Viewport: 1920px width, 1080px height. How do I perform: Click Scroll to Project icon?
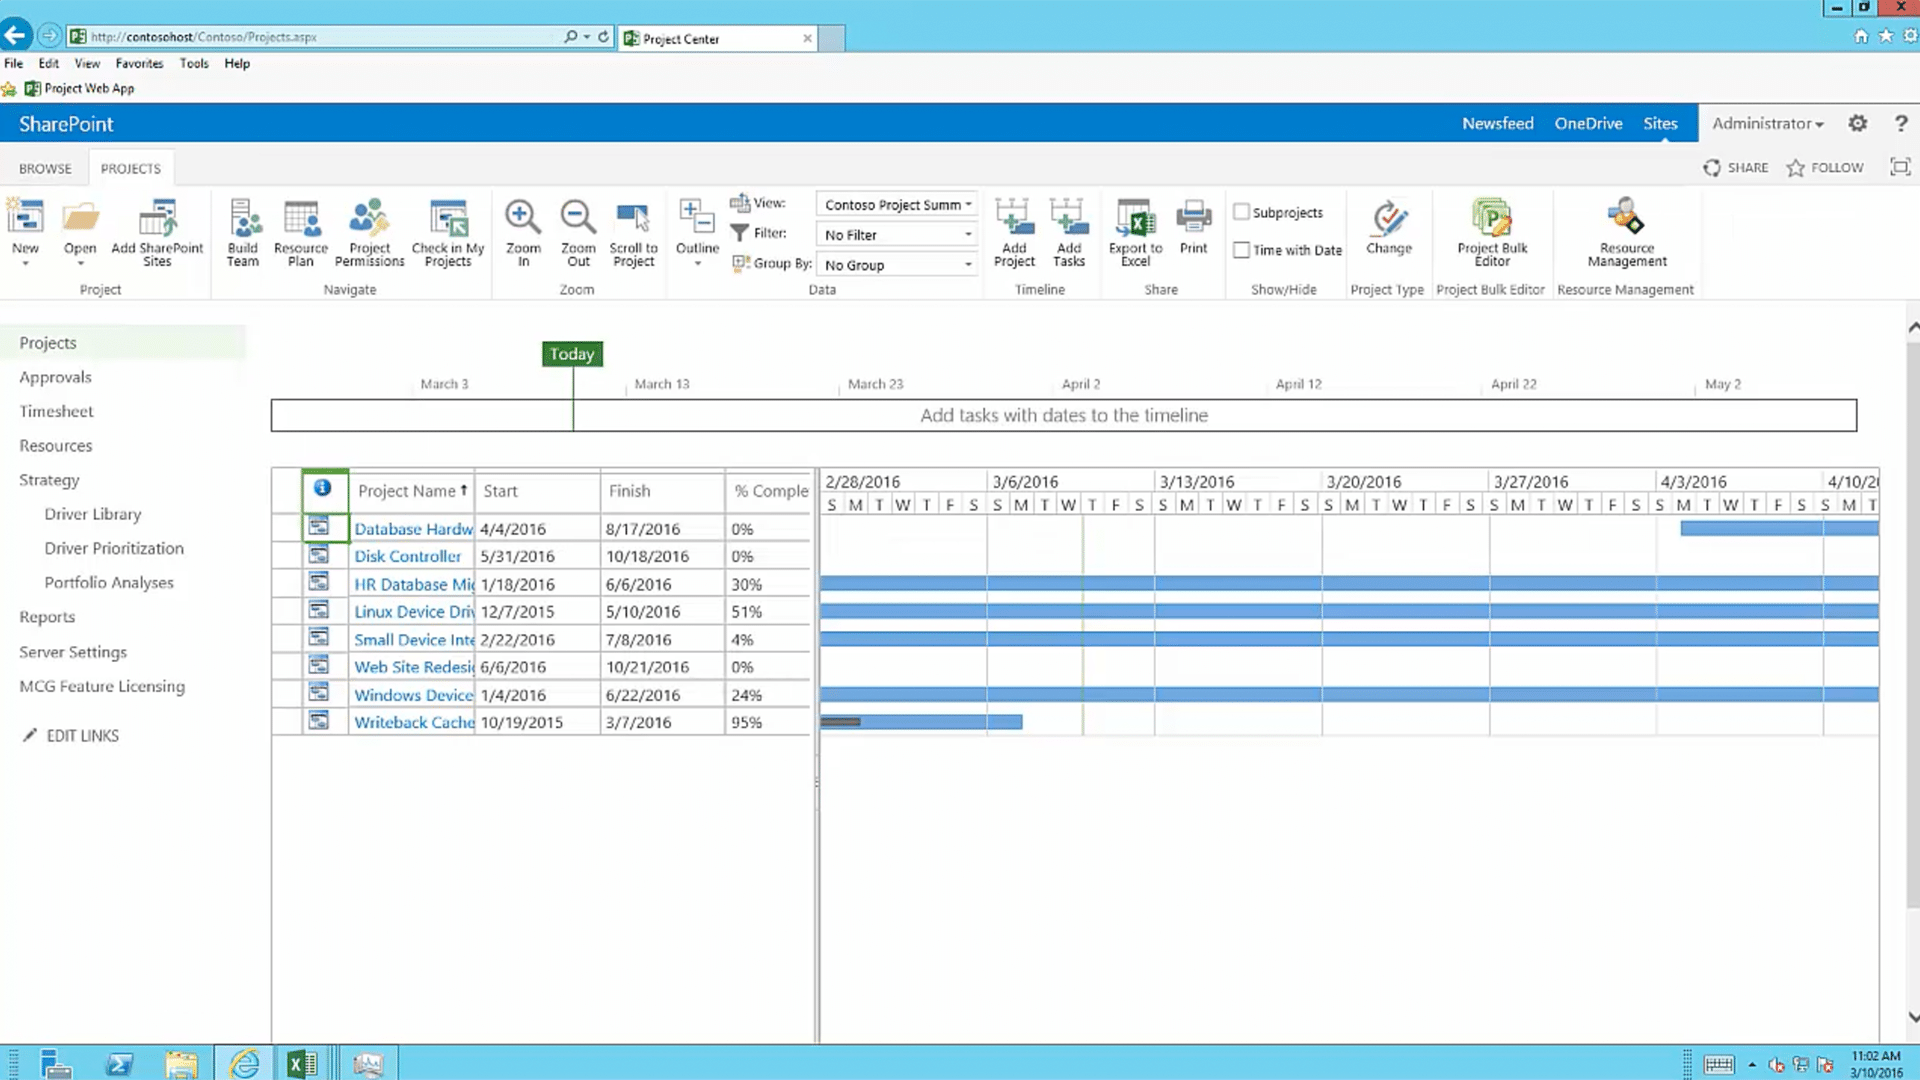click(x=633, y=217)
